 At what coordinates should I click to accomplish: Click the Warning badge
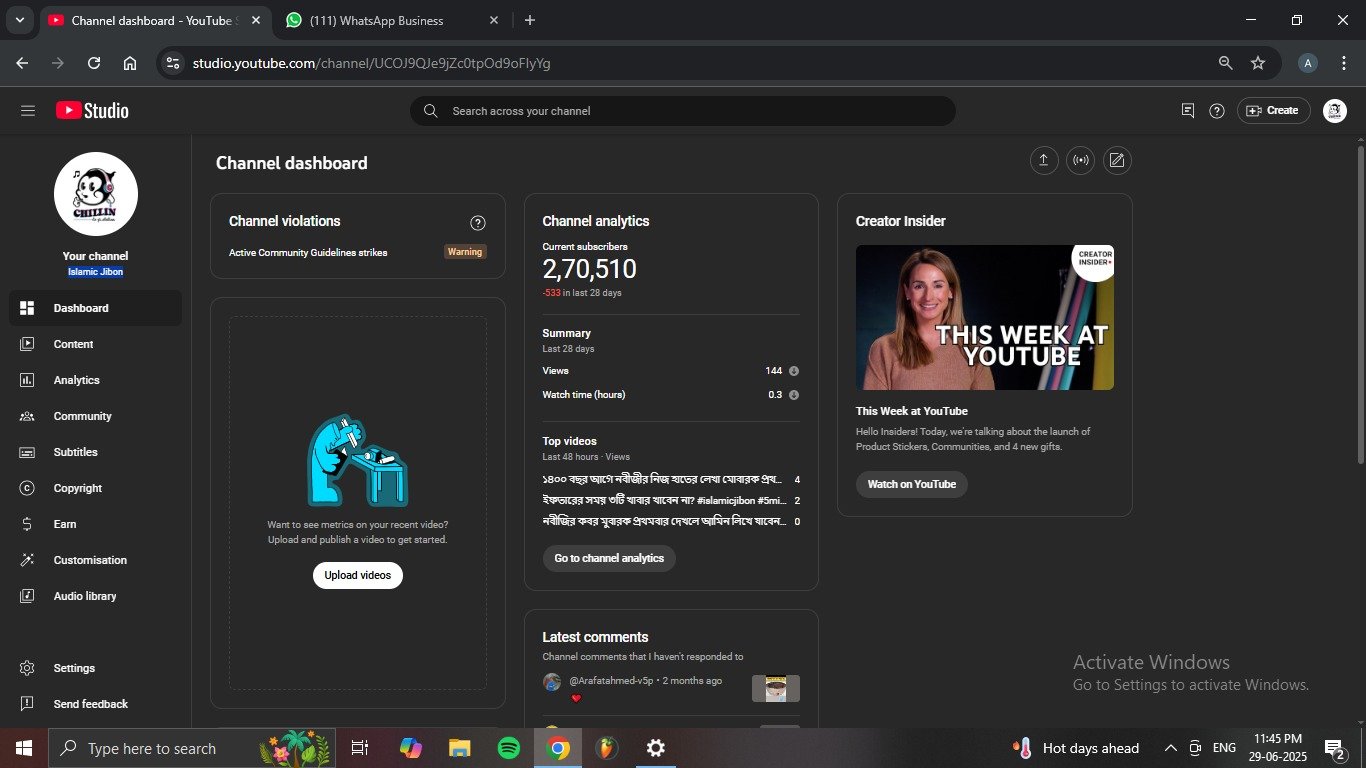pyautogui.click(x=465, y=252)
